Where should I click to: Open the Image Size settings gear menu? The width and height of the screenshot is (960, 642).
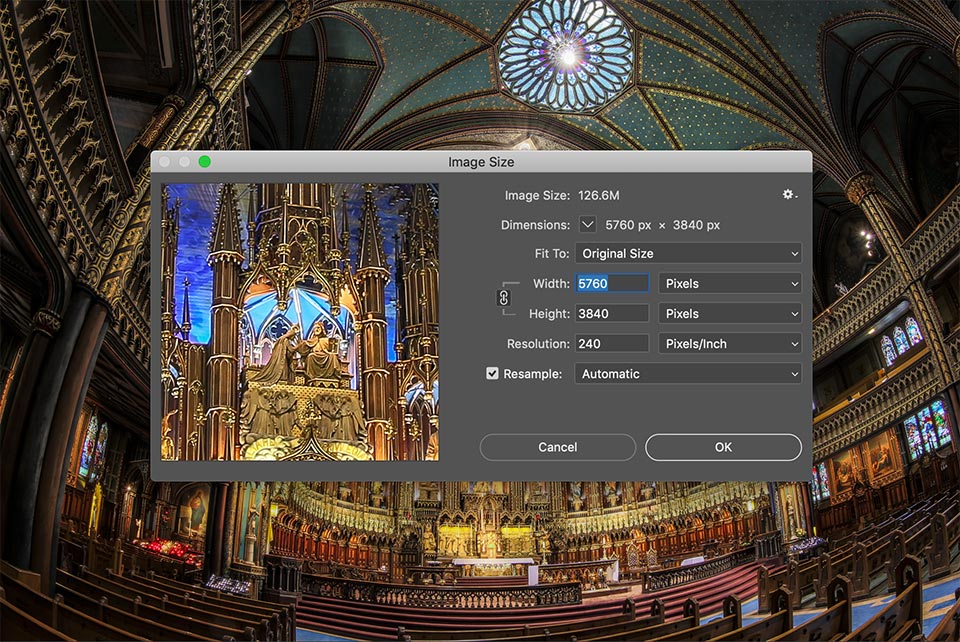click(x=787, y=194)
